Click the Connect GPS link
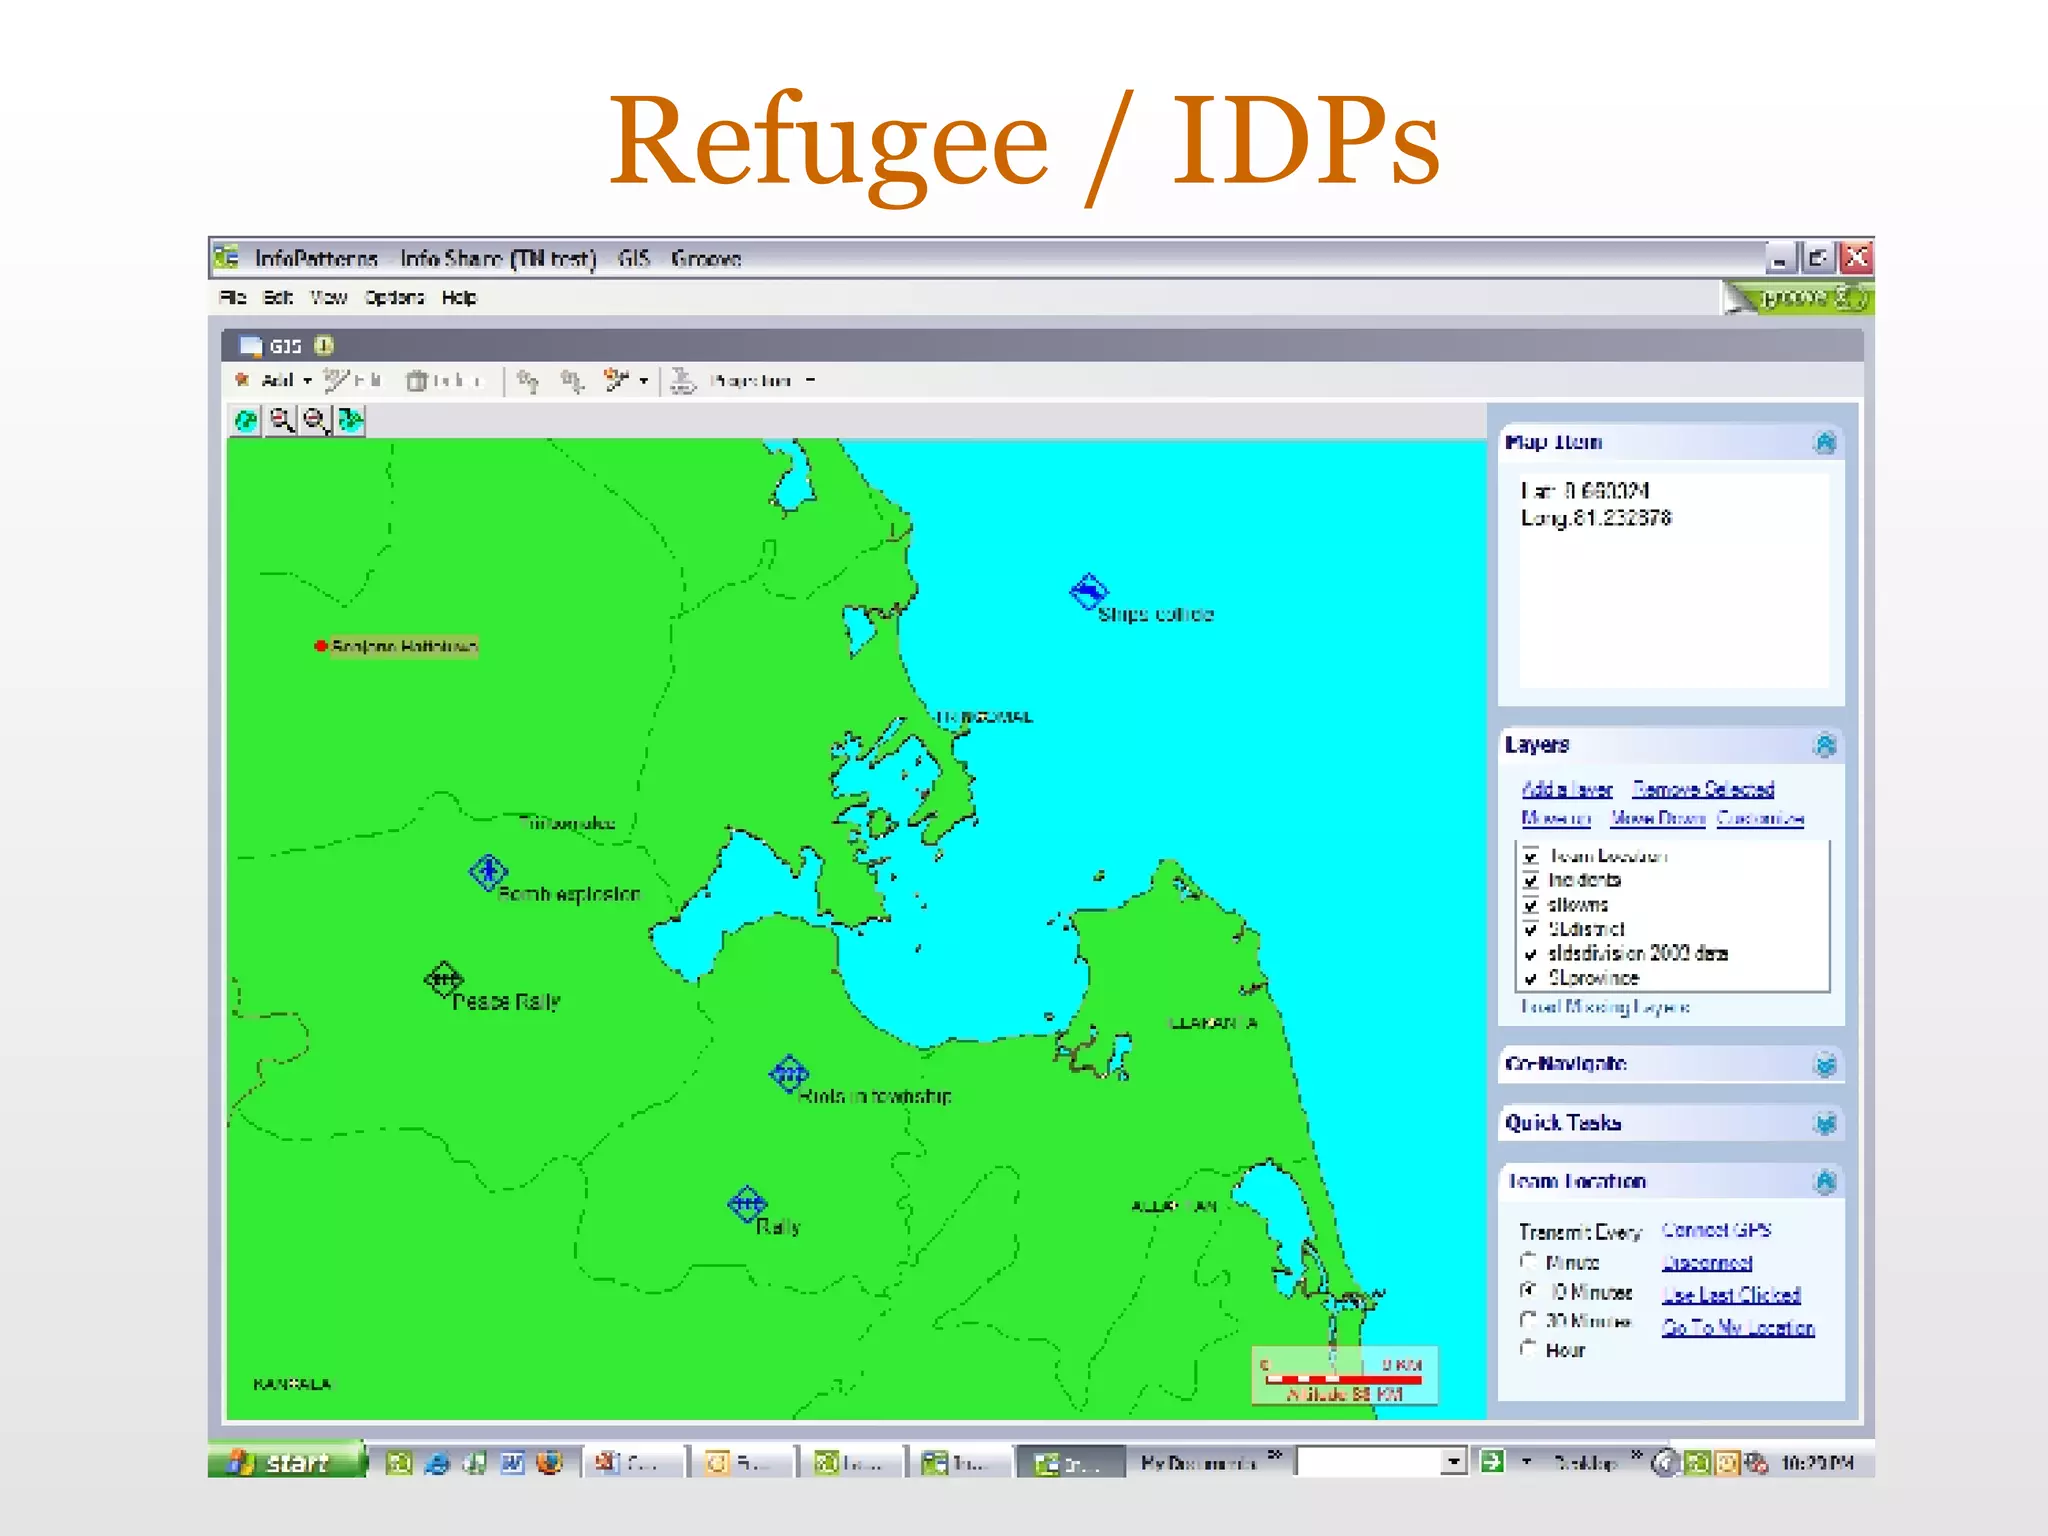 [1716, 1230]
